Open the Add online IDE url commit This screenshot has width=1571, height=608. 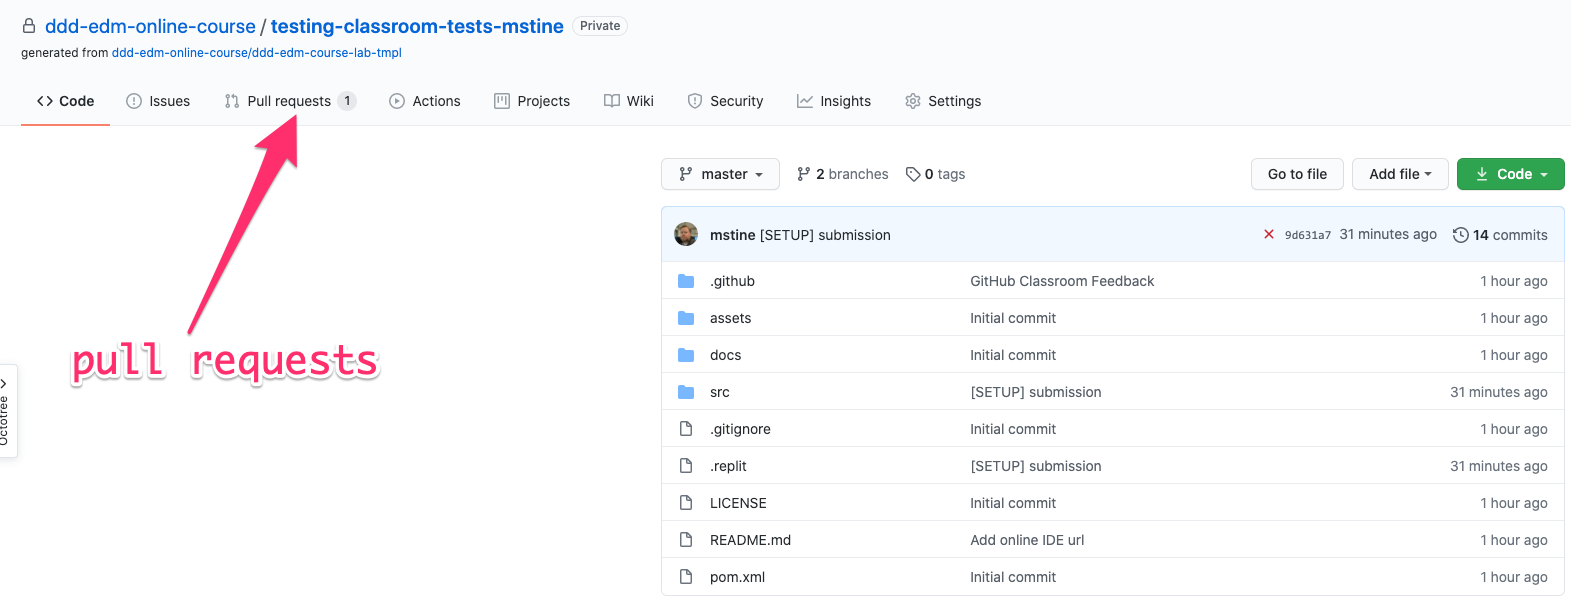1027,540
